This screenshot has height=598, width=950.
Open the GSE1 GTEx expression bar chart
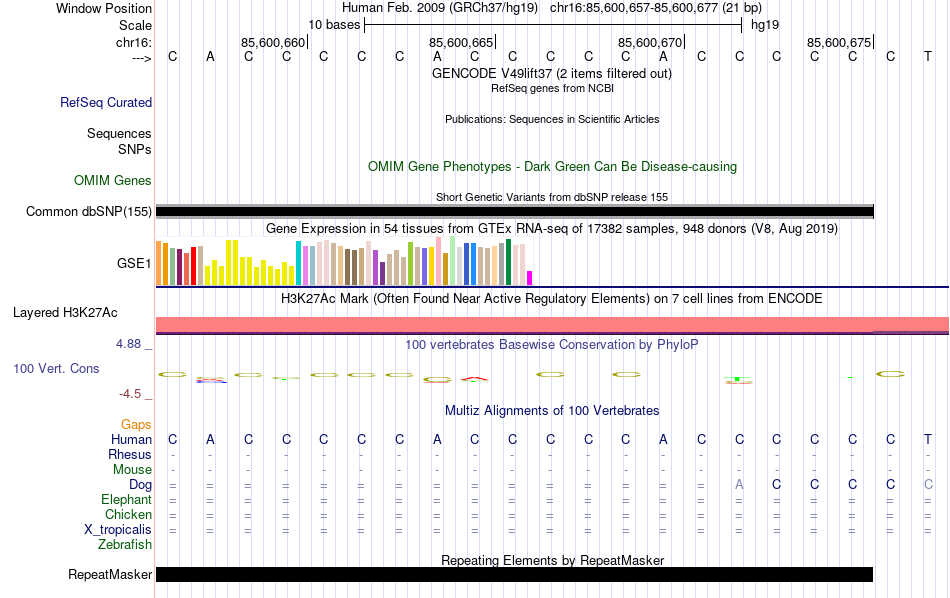(344, 261)
